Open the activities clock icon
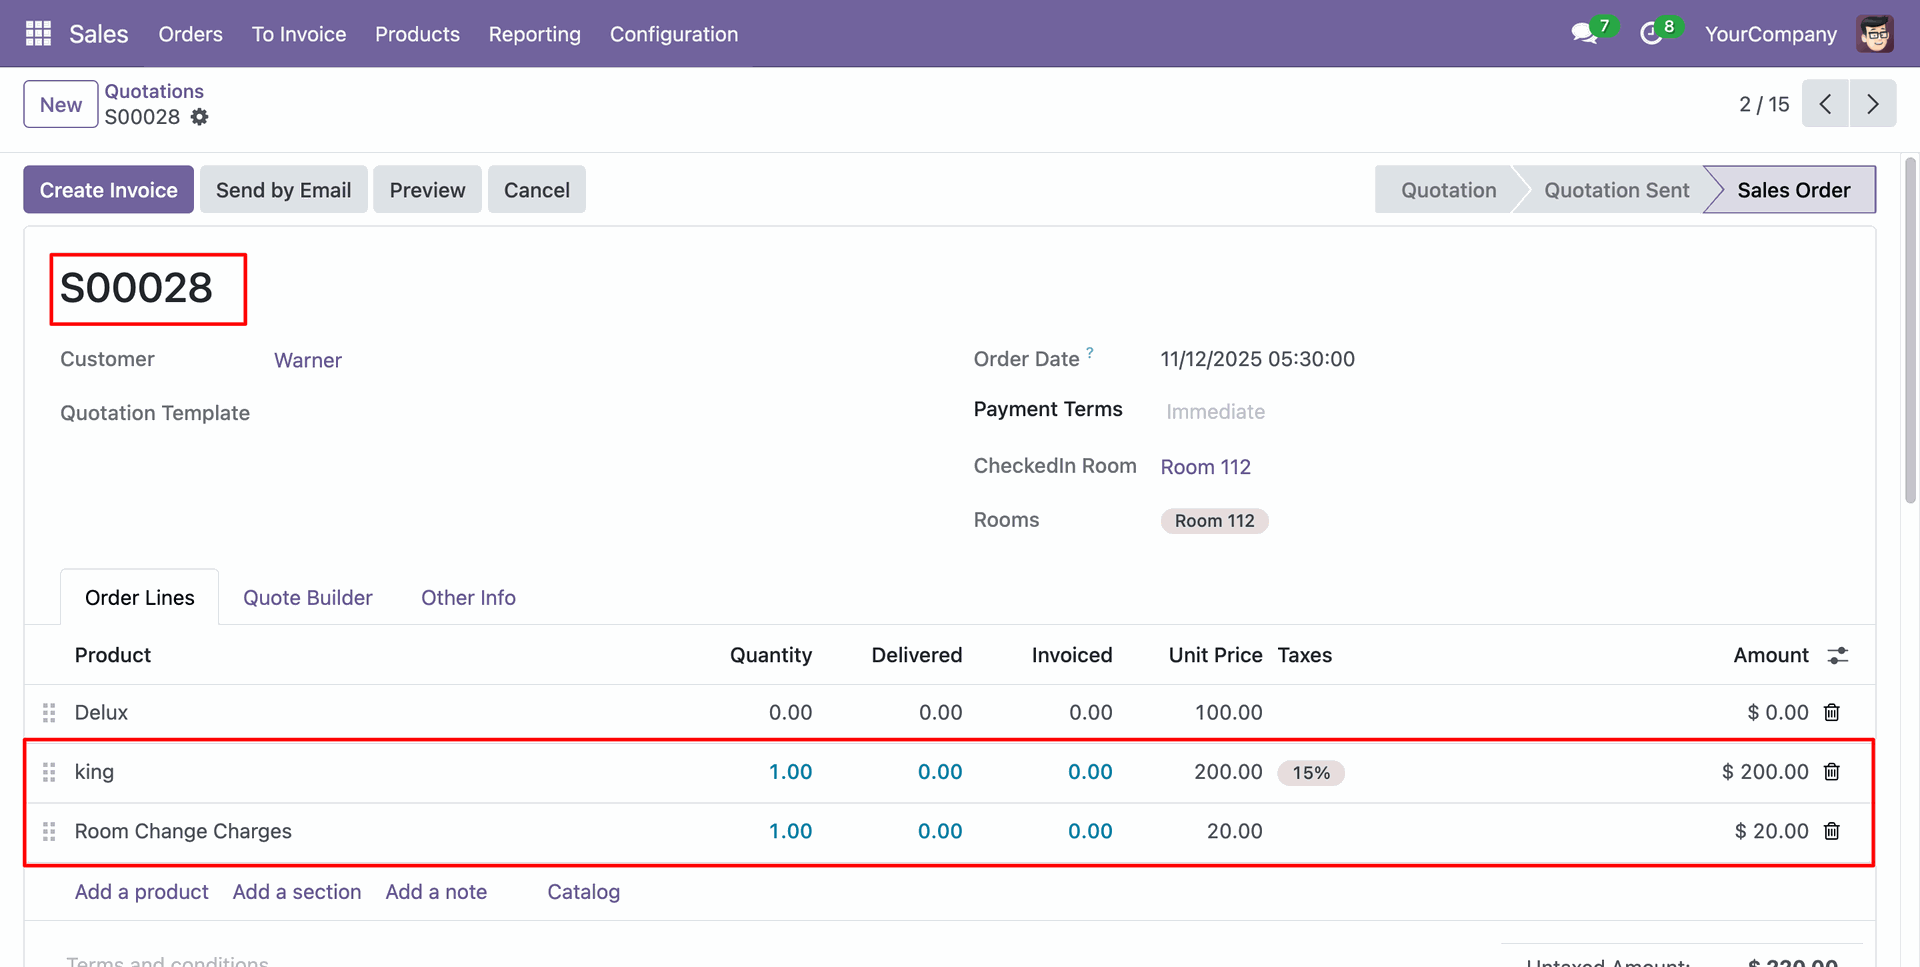Viewport: 1920px width, 967px height. 1651,34
